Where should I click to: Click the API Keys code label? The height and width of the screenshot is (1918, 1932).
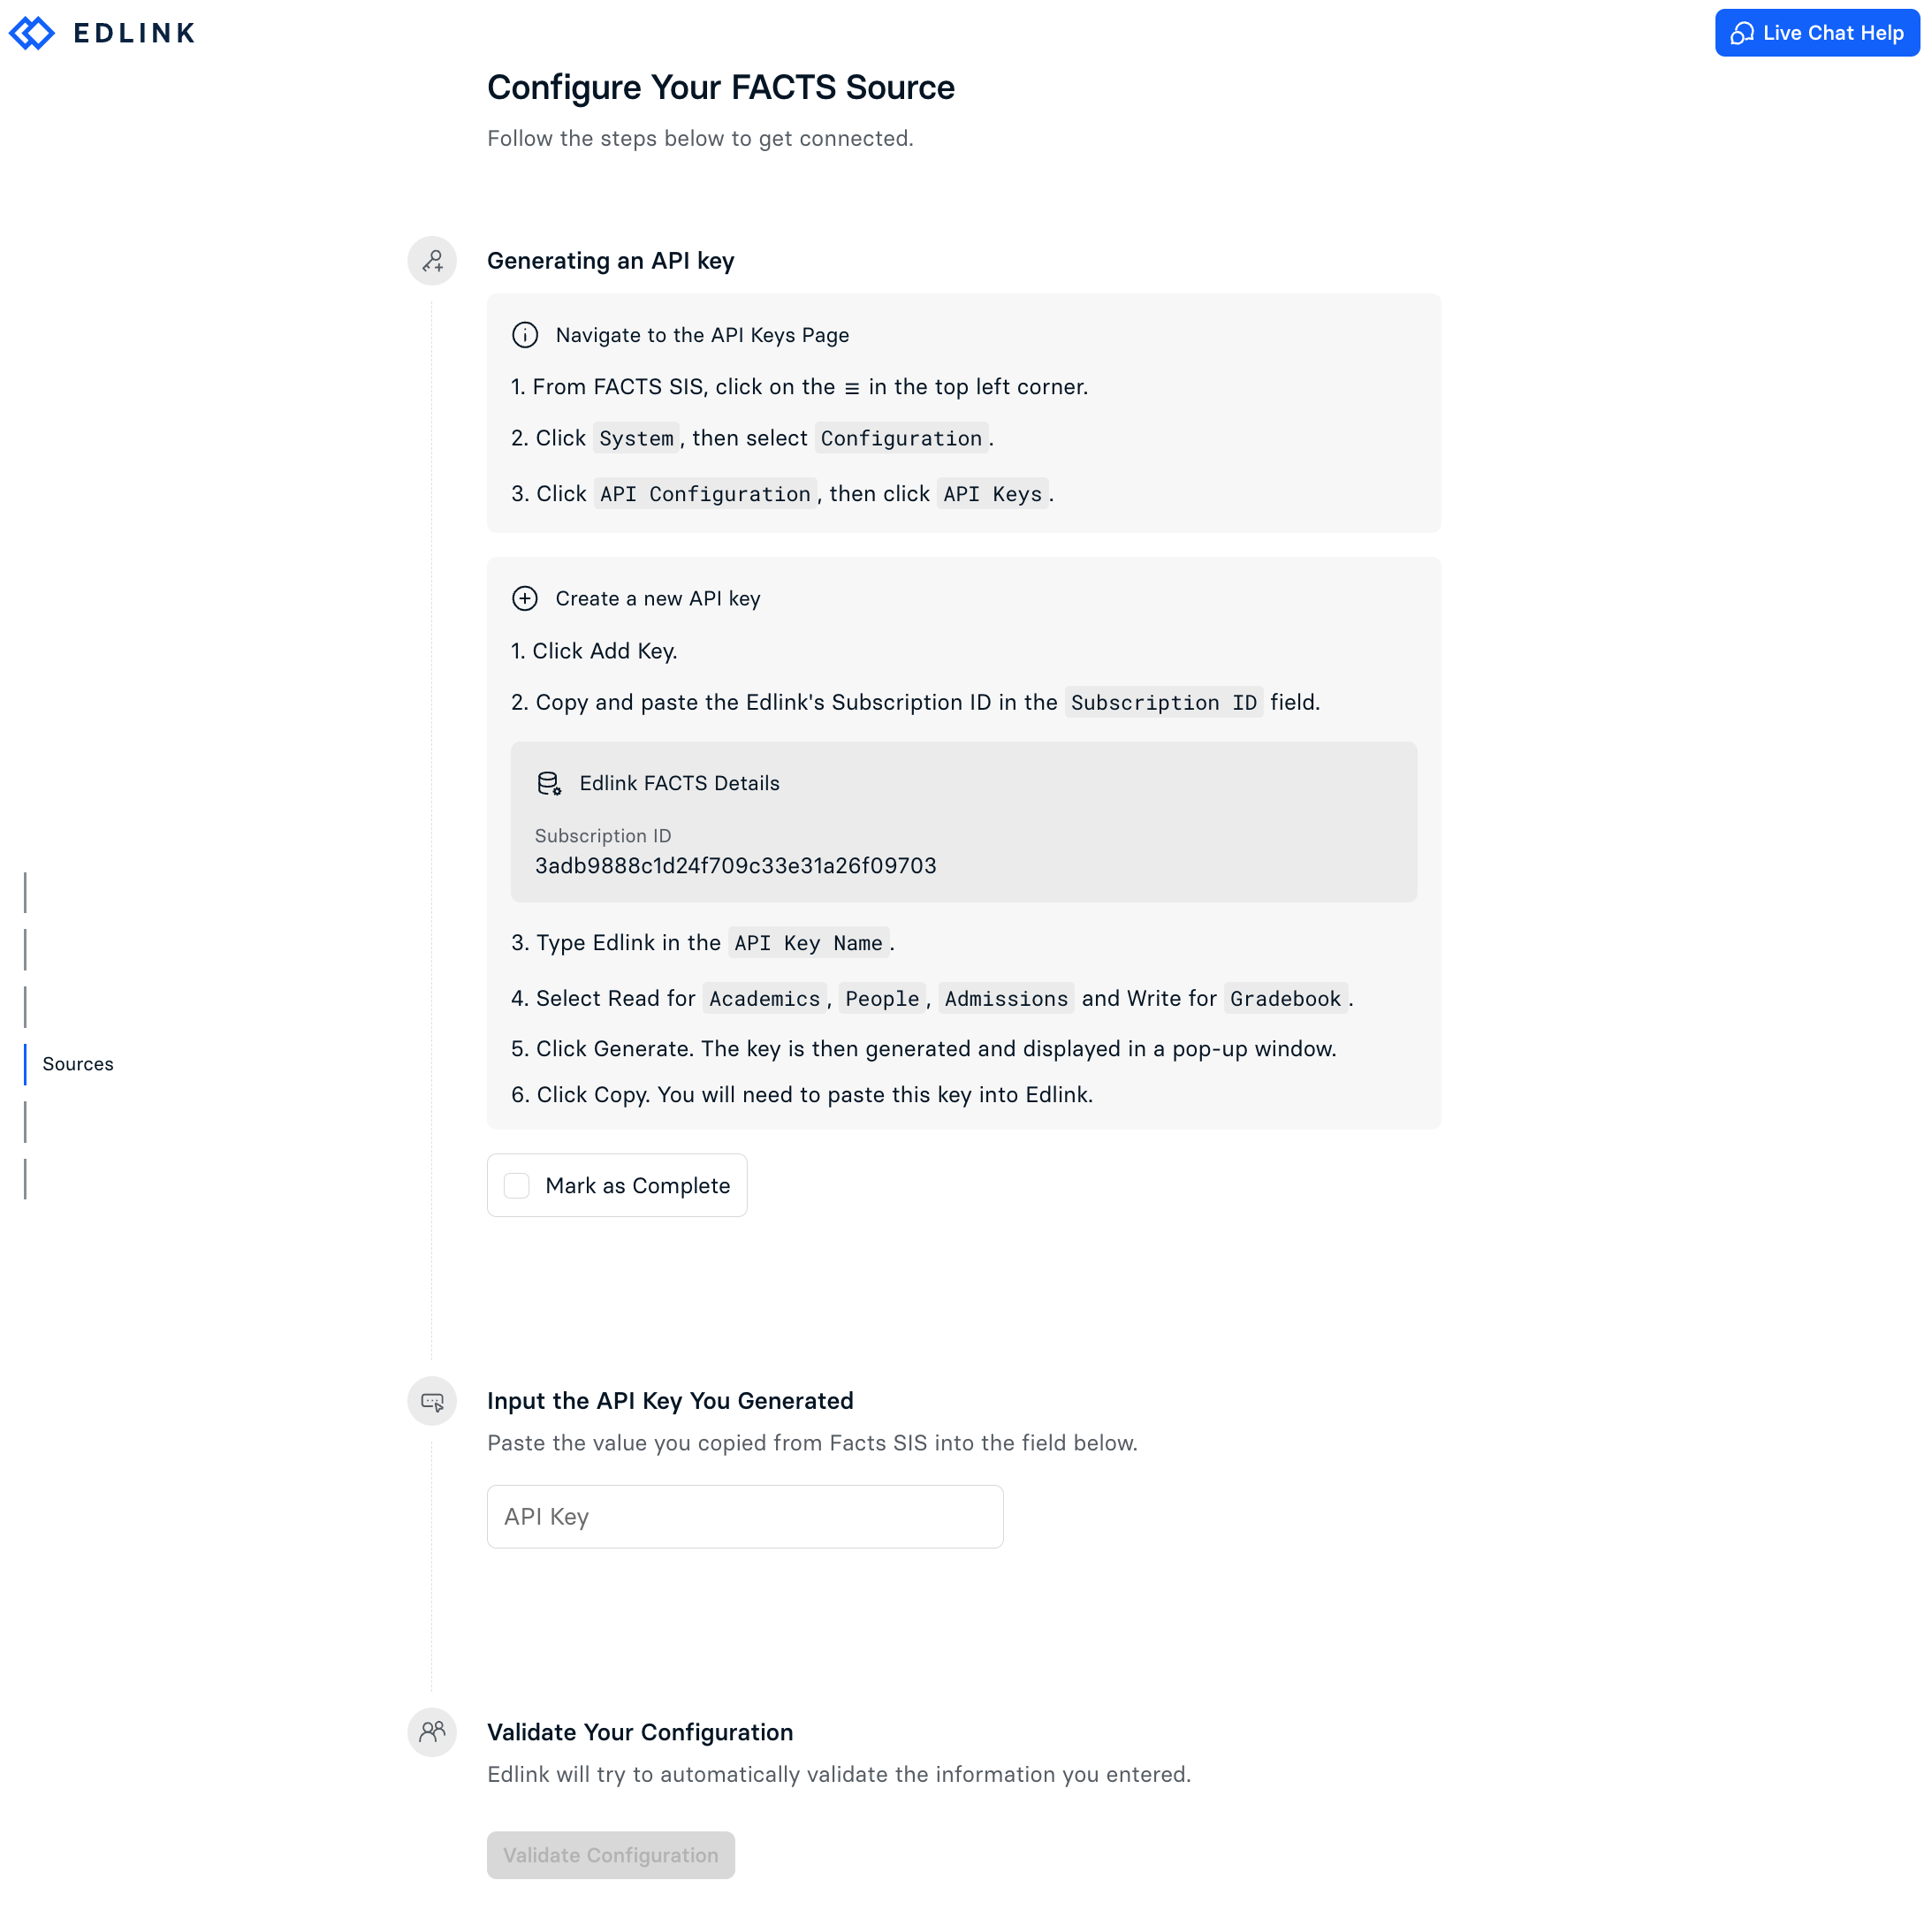[x=993, y=494]
